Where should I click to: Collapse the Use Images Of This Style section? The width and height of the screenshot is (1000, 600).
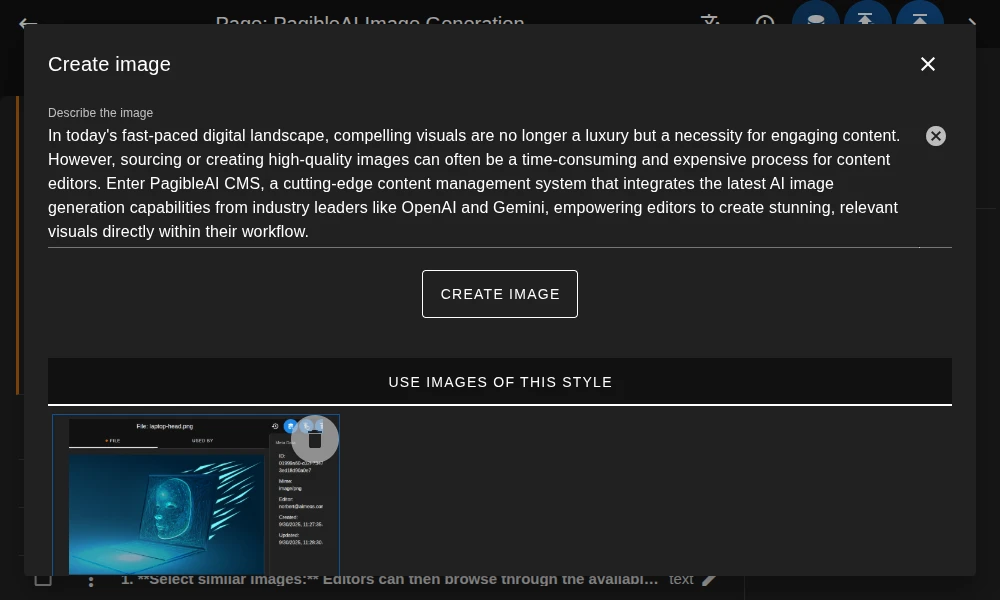(x=500, y=382)
